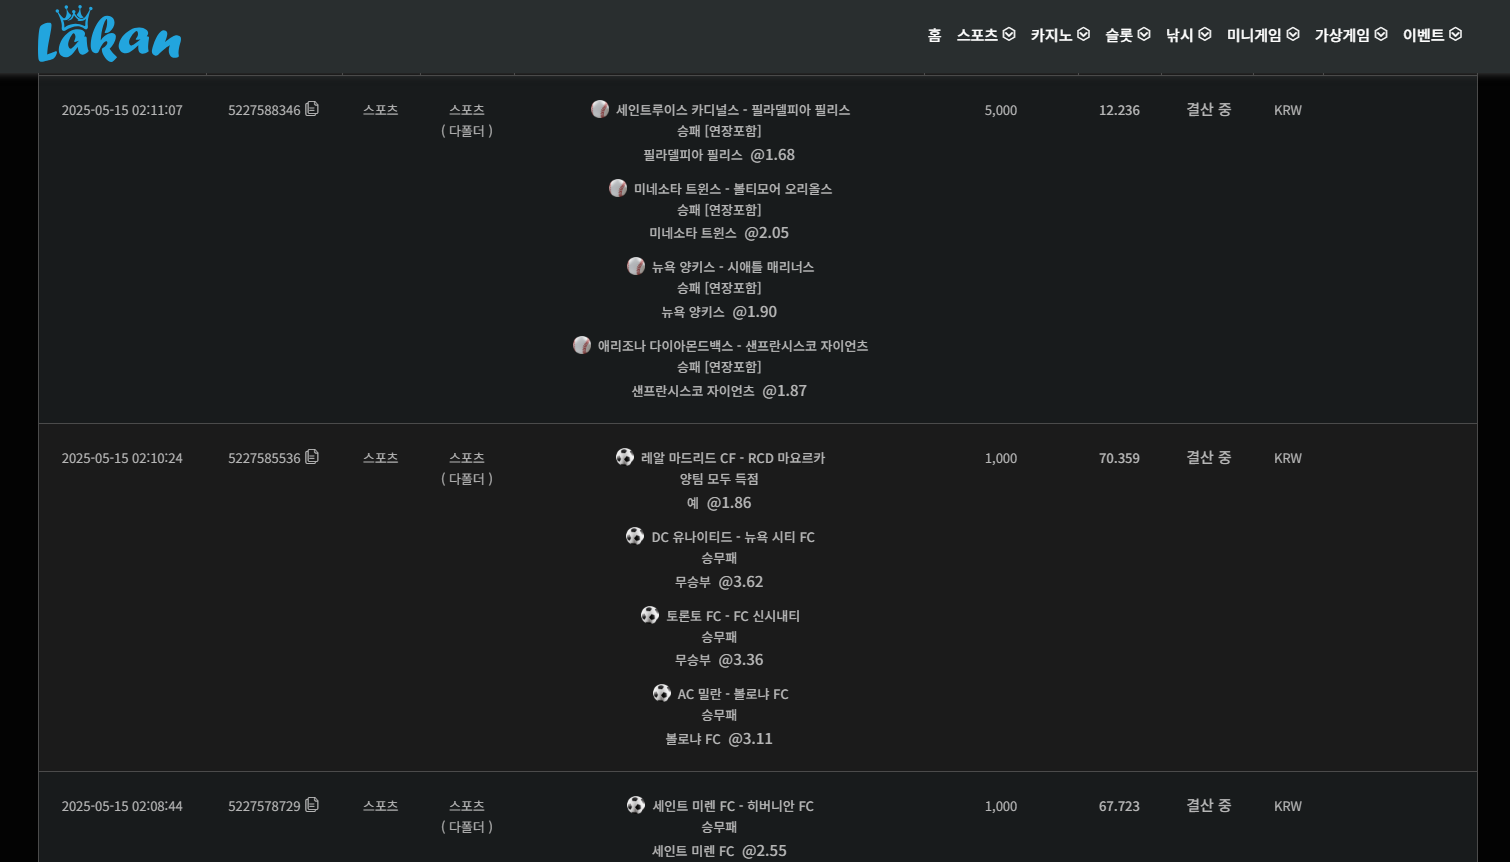The width and height of the screenshot is (1510, 862).
Task: Copy bet ID 5227585536
Action: click(312, 457)
